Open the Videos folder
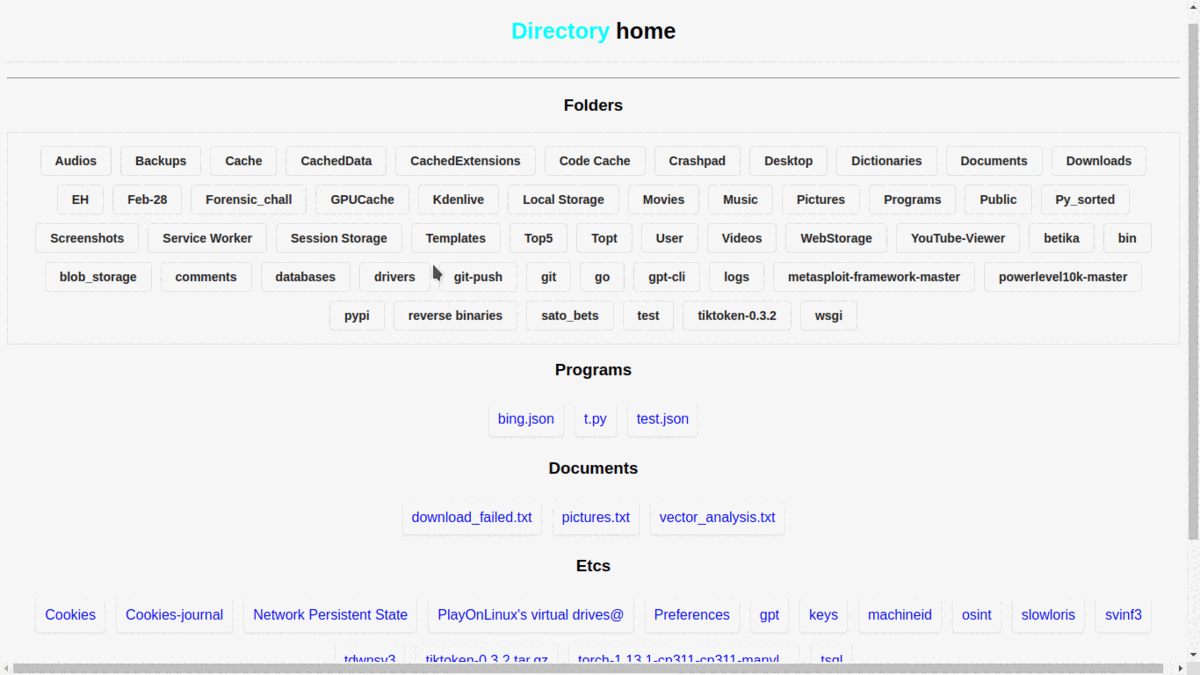The height and width of the screenshot is (675, 1200). (742, 239)
